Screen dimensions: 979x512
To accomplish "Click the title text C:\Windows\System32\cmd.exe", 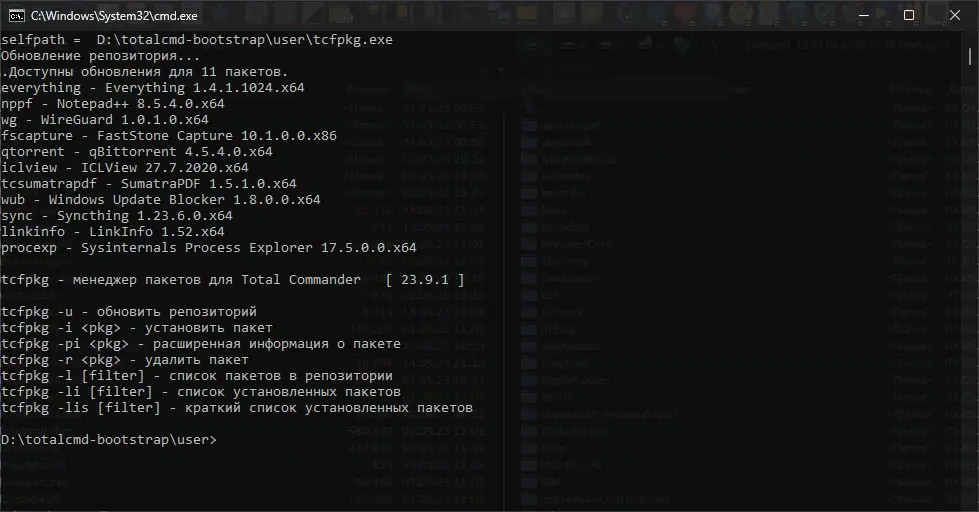I will click(x=114, y=16).
